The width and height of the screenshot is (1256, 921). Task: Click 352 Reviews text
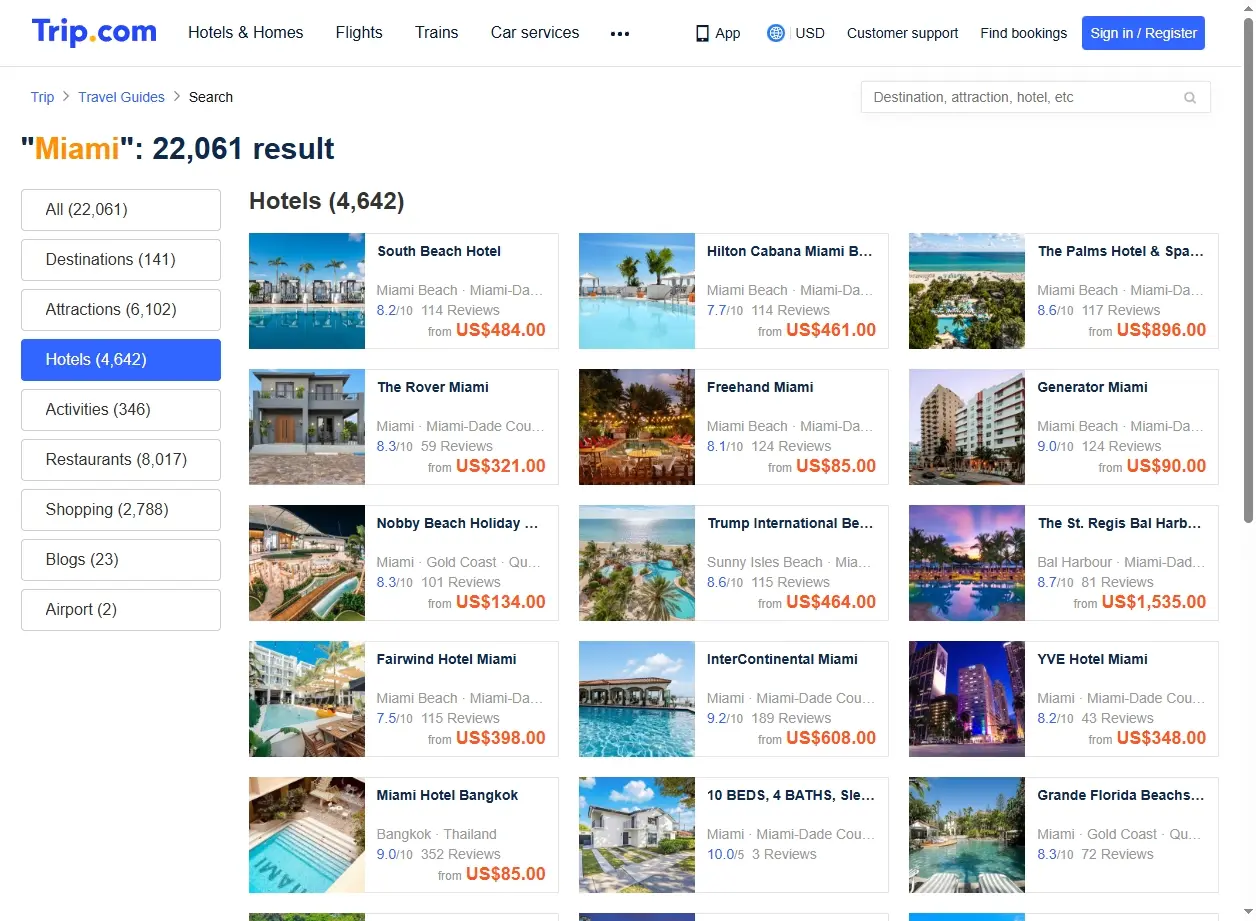click(x=461, y=854)
